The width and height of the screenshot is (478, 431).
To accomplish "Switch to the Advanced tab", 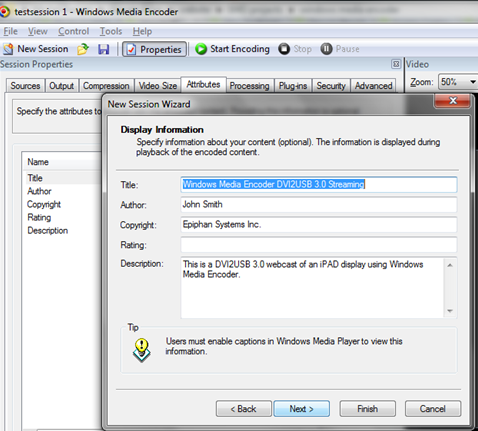I will (373, 86).
